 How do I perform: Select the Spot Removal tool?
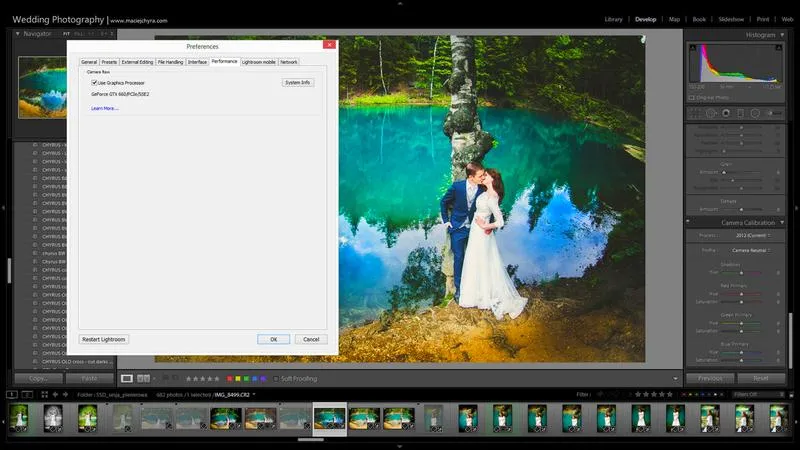coord(711,113)
